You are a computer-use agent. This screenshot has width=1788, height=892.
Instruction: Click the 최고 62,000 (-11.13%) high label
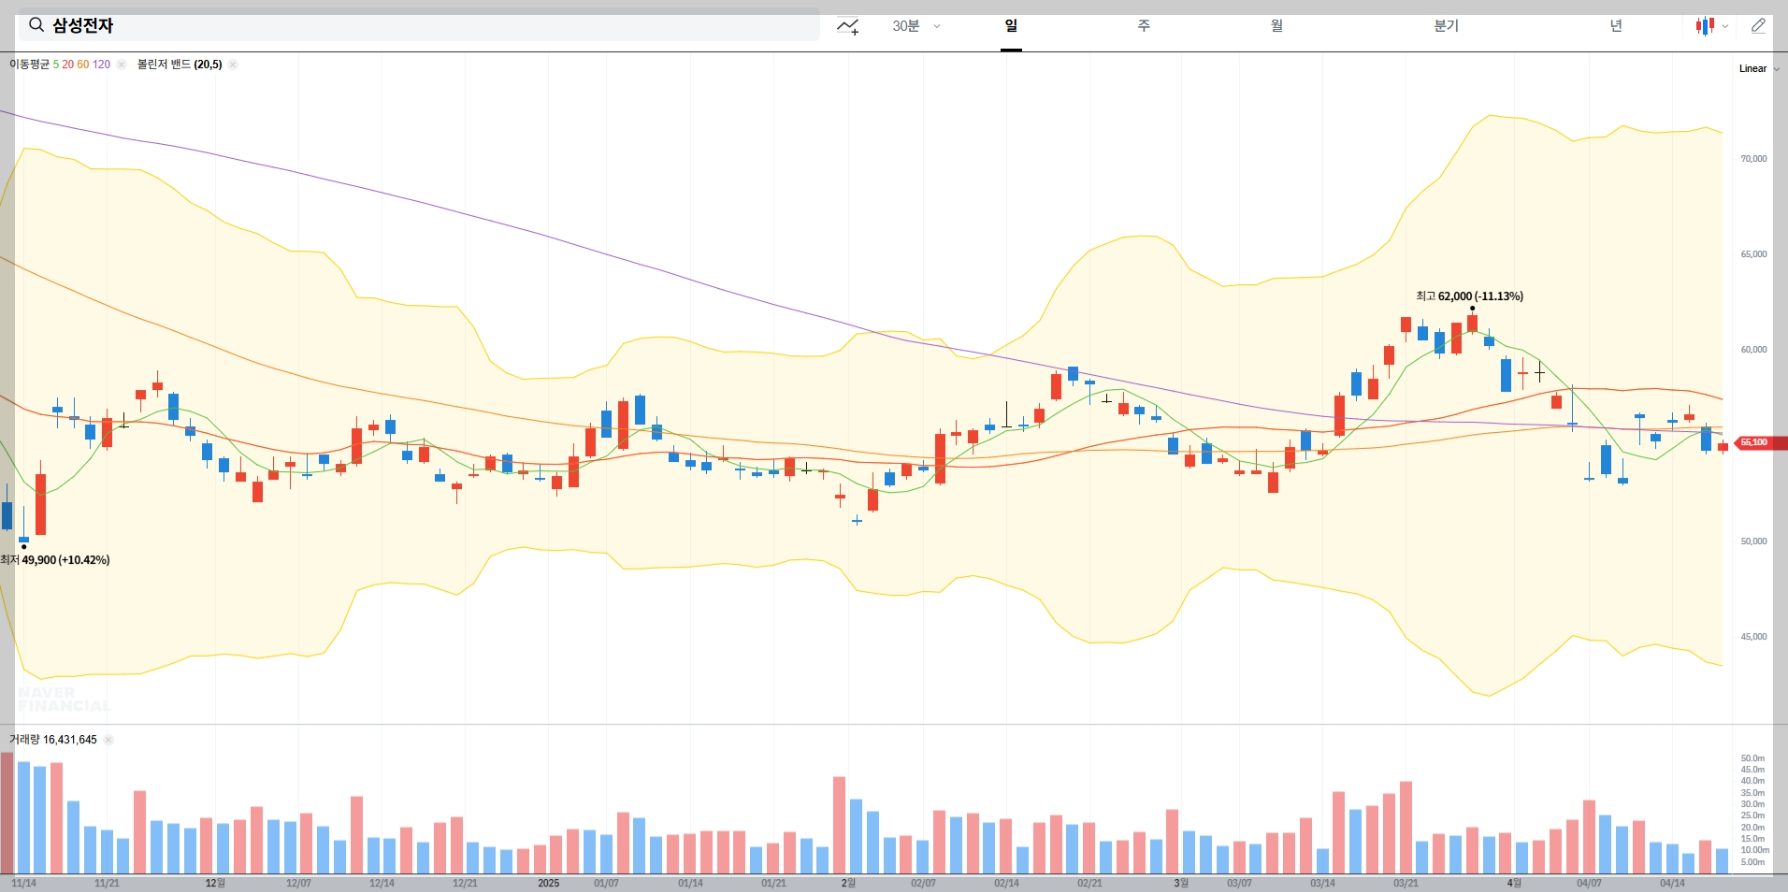(x=1469, y=296)
